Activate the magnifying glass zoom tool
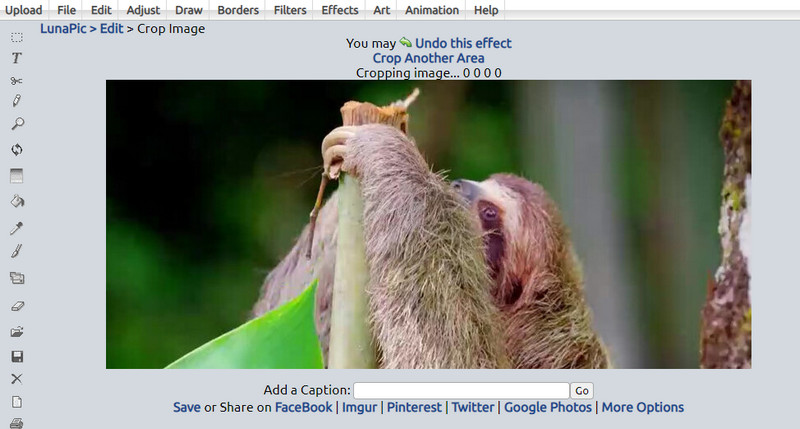 16,124
